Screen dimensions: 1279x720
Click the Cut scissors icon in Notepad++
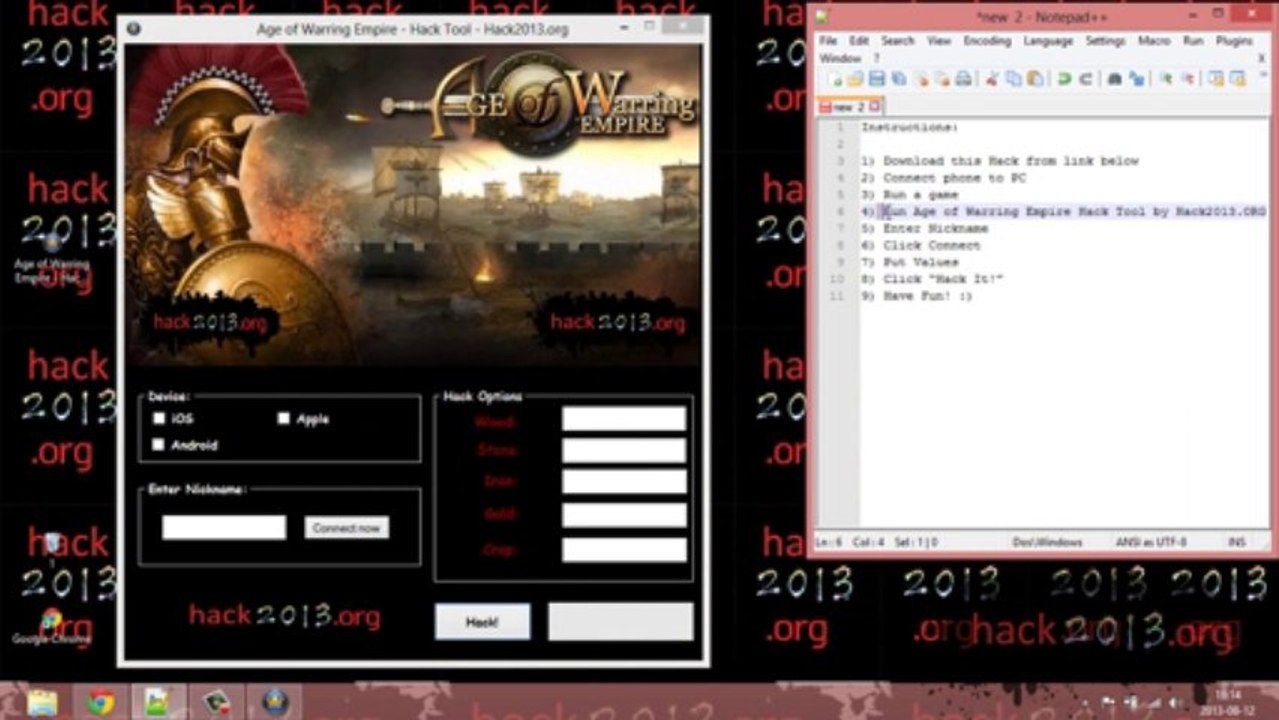[x=992, y=79]
